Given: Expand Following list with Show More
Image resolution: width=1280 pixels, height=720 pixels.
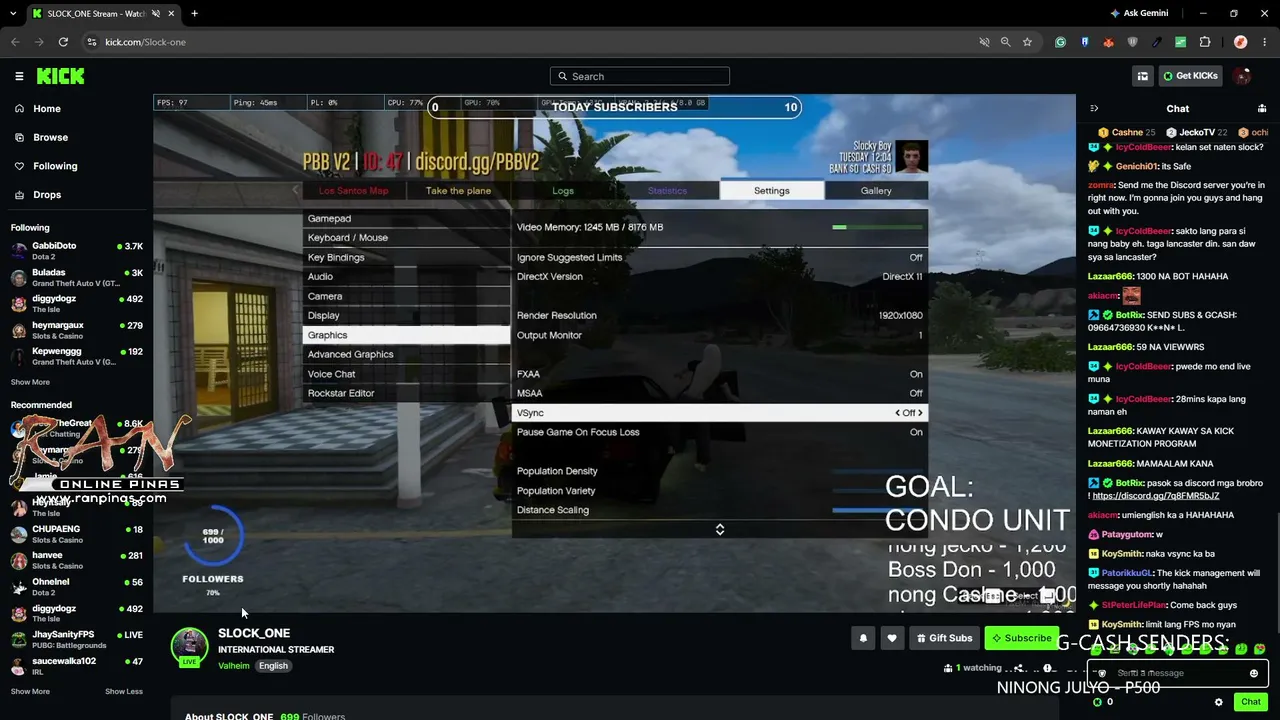Looking at the screenshot, I should pos(30,382).
